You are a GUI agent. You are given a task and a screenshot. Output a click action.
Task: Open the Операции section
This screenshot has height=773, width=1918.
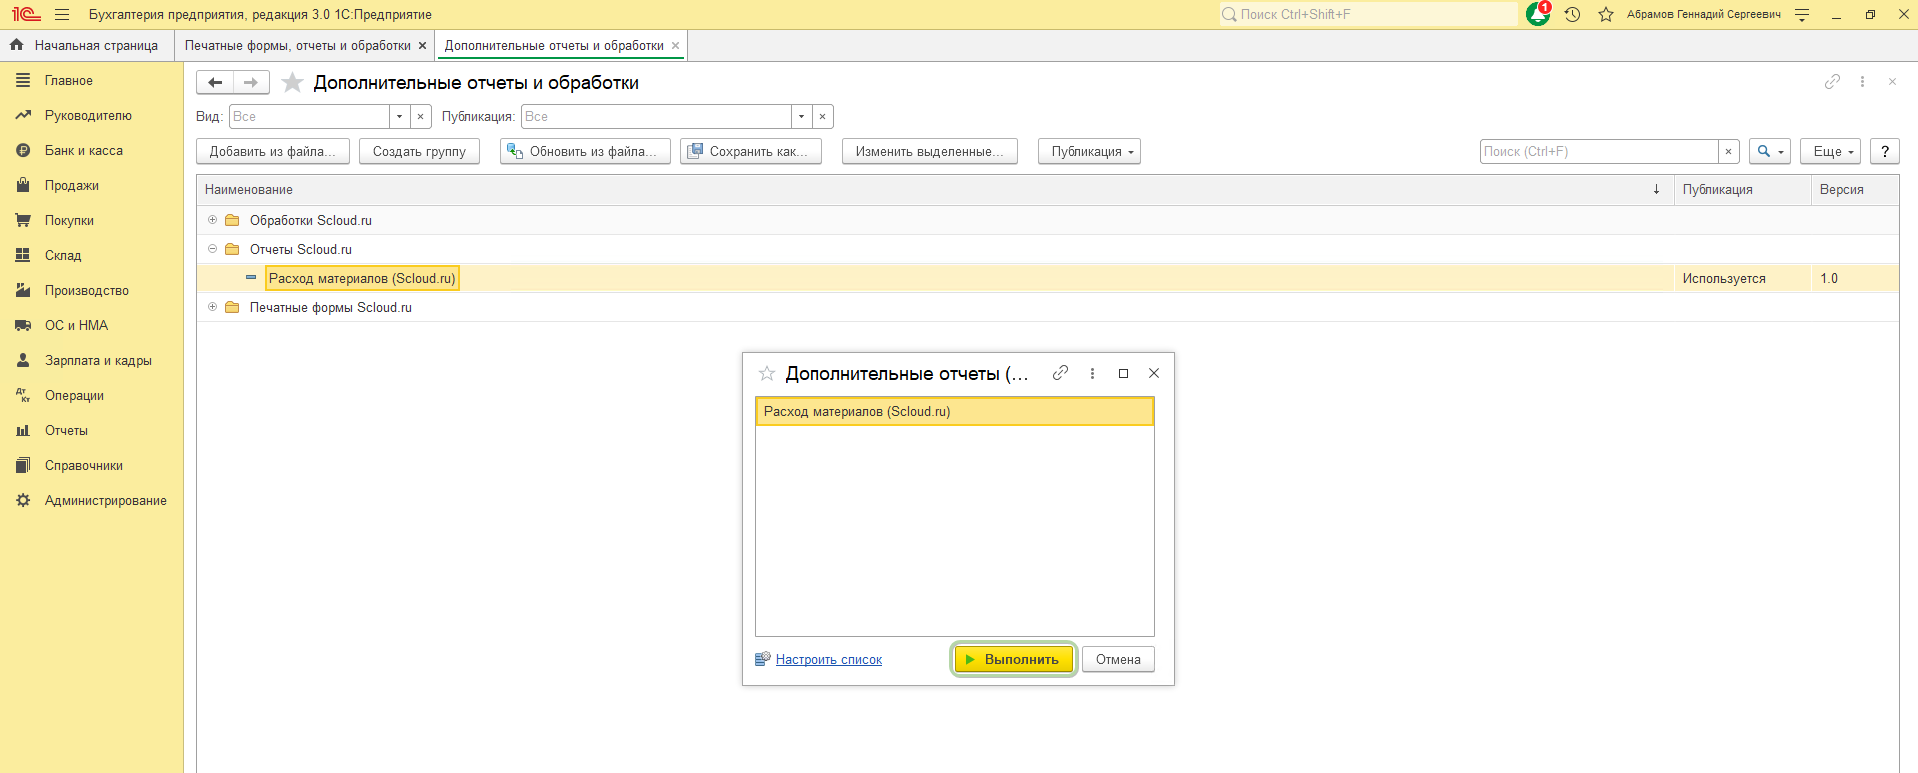tap(91, 396)
